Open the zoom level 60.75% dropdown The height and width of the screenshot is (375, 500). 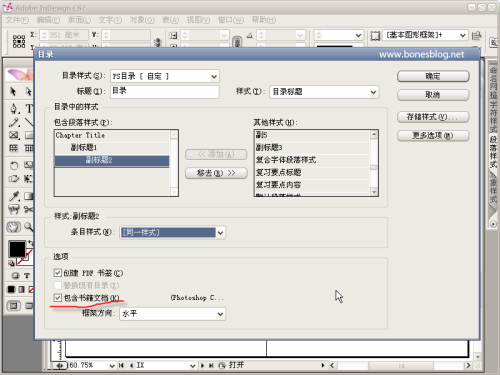click(112, 366)
